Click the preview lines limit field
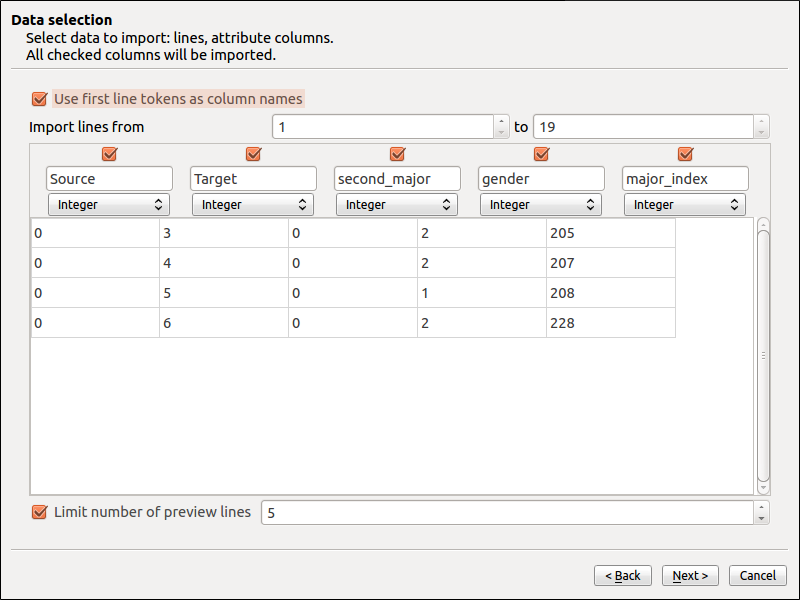 [x=505, y=512]
